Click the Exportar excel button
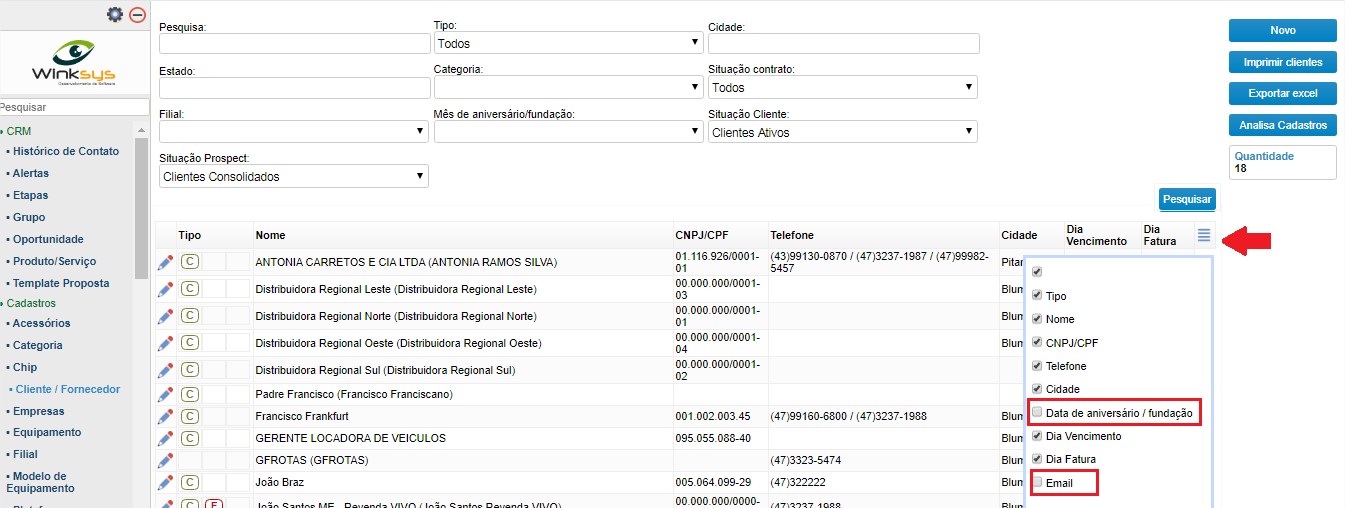The width and height of the screenshot is (1345, 508). 1283,93
